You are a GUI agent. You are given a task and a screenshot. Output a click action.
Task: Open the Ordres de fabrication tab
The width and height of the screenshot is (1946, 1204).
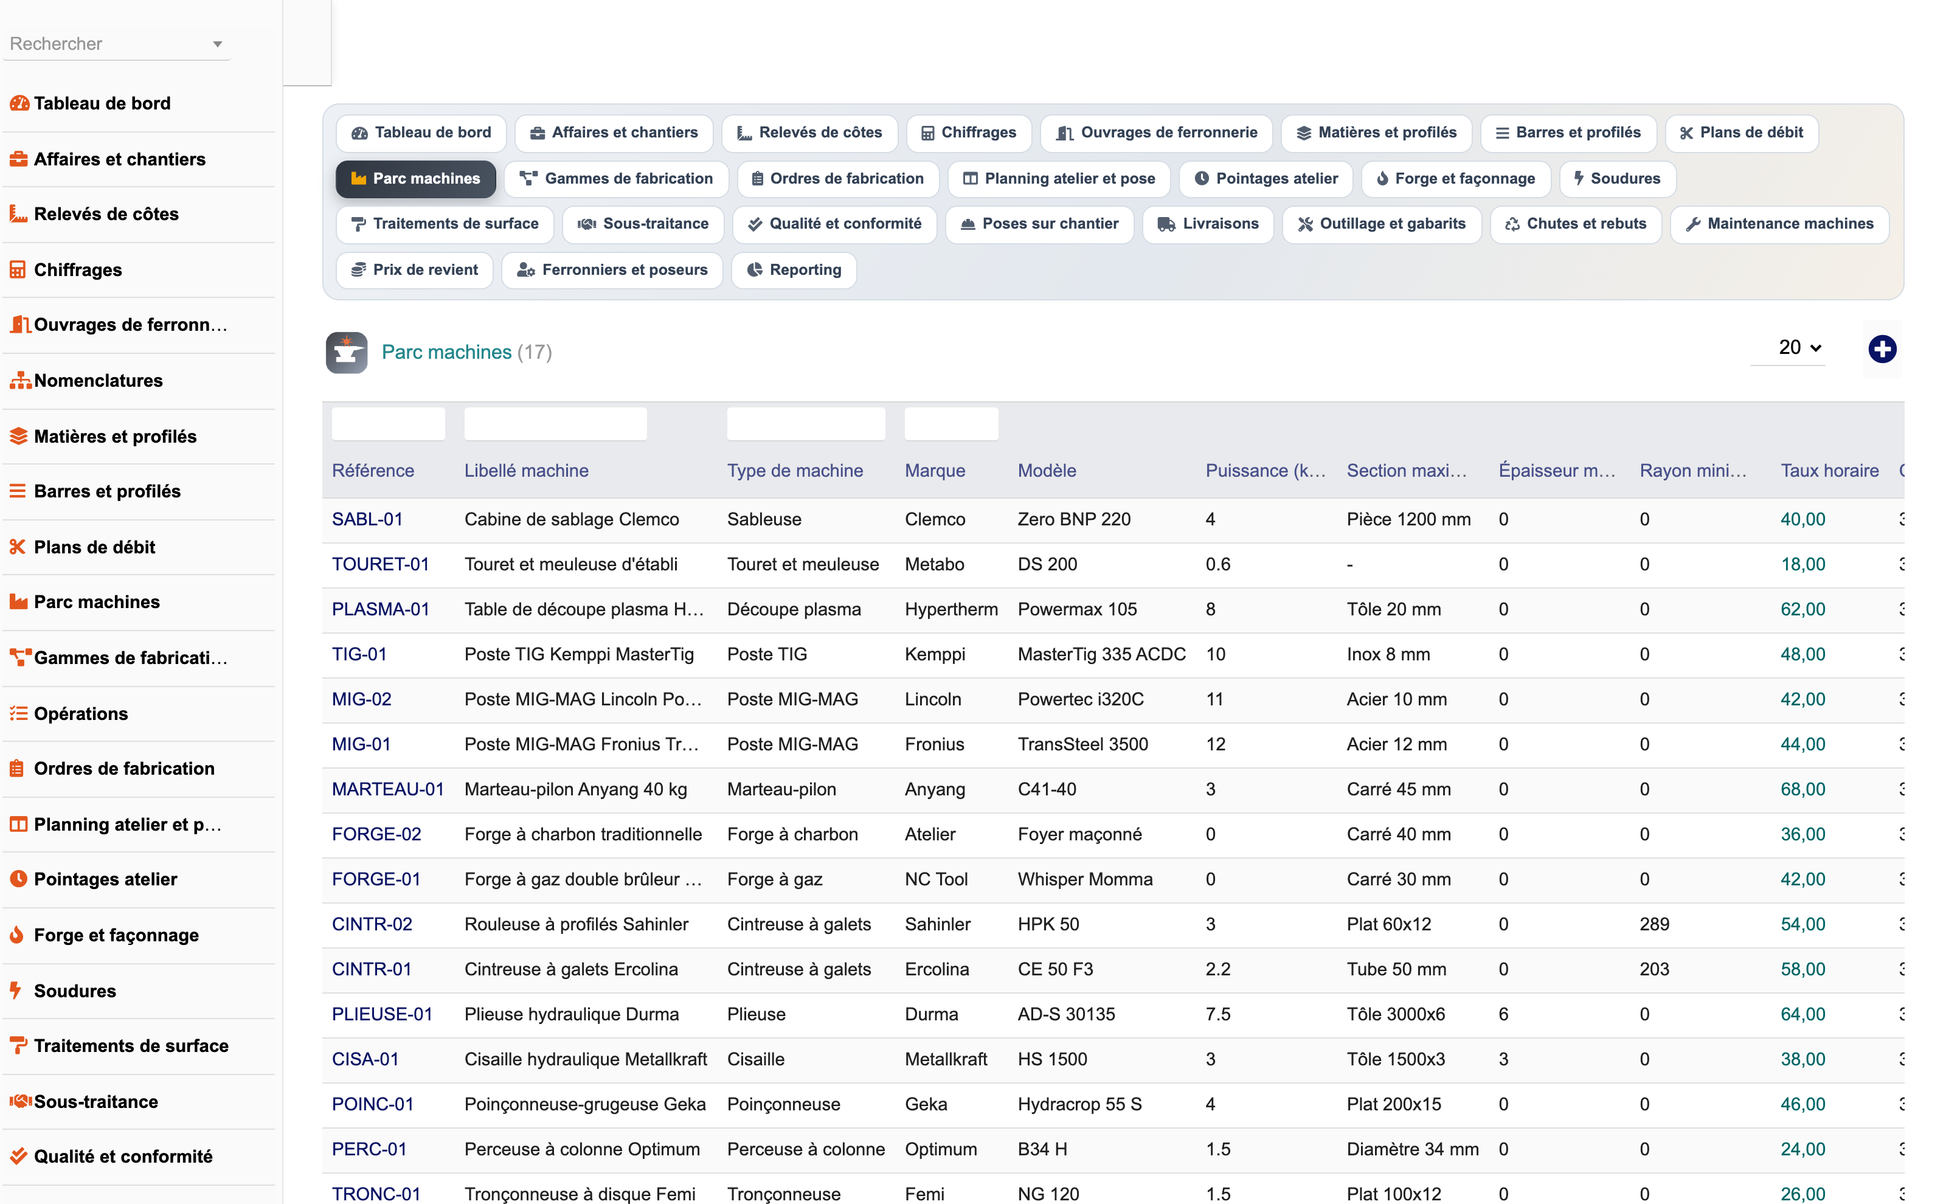[837, 179]
